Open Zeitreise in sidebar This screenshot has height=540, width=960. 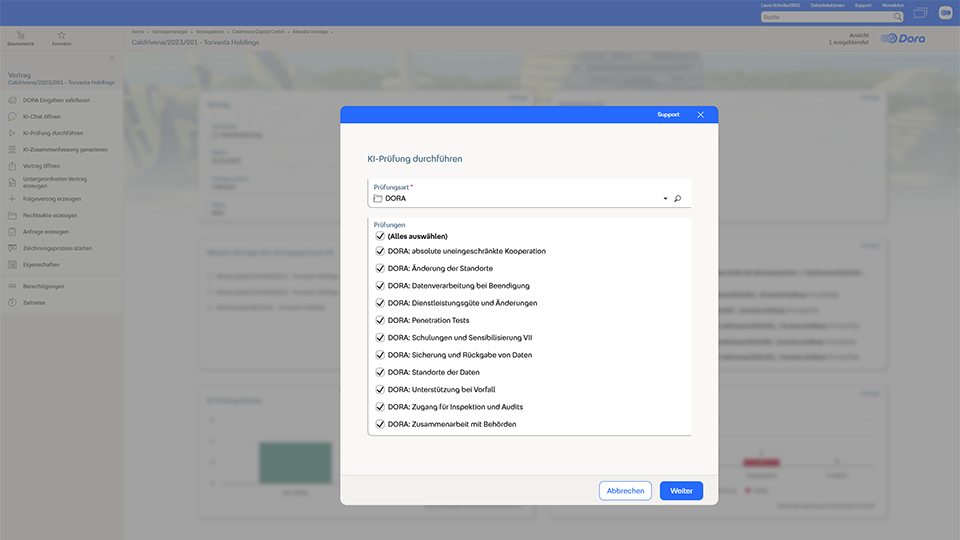click(x=34, y=303)
